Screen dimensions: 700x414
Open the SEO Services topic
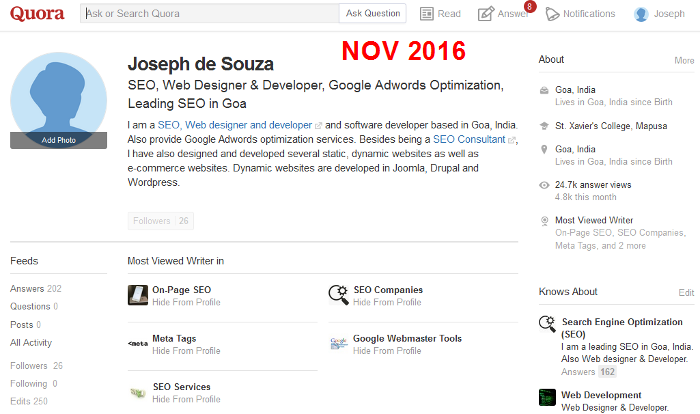181,387
